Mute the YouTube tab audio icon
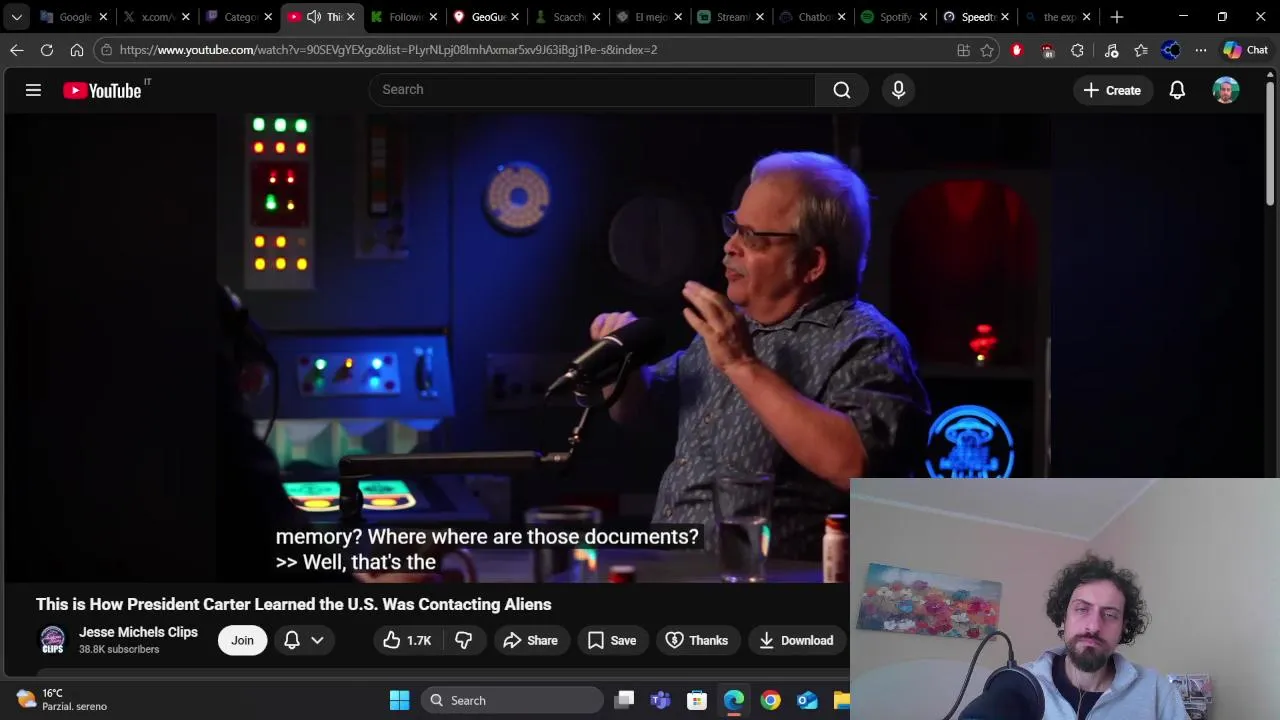The image size is (1280, 720). pos(314,17)
